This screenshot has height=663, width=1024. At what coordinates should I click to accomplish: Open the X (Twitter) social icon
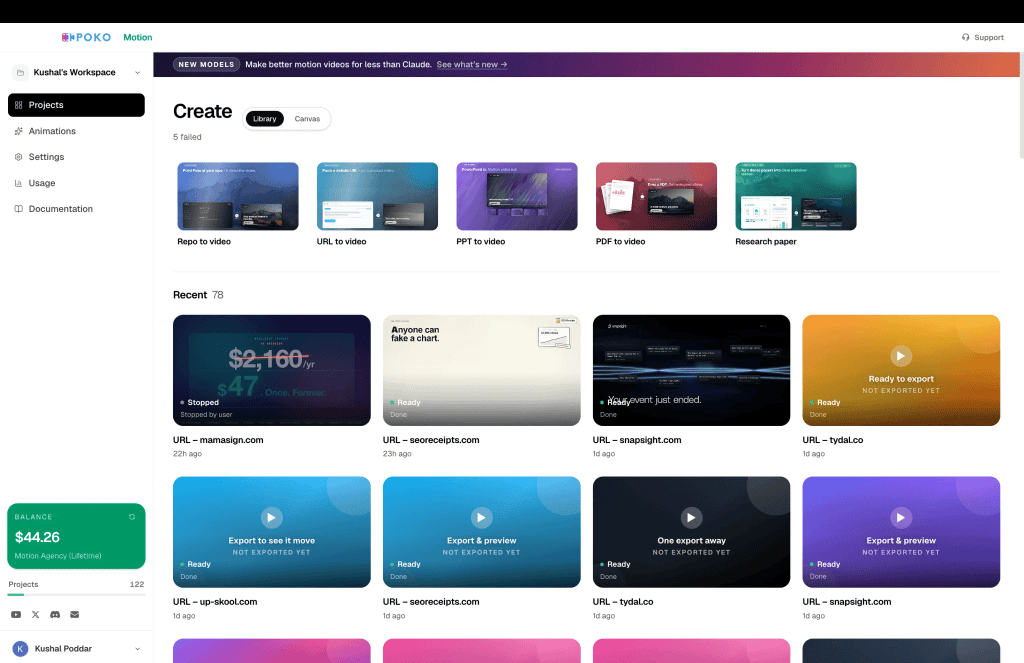[35, 615]
